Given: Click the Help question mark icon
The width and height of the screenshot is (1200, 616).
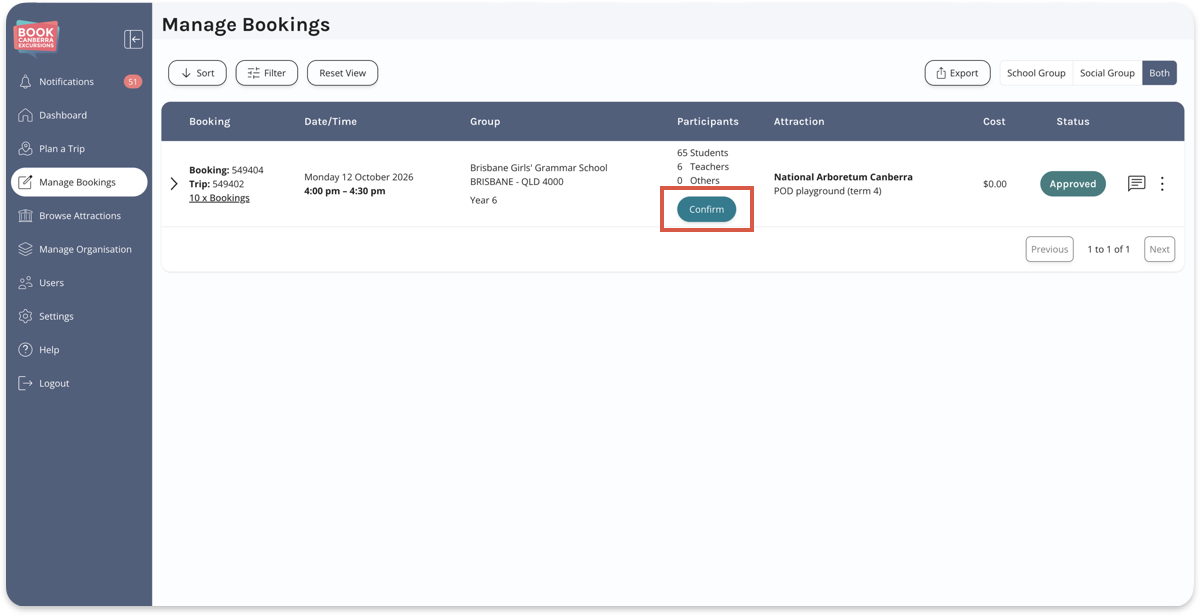Looking at the screenshot, I should [x=26, y=350].
